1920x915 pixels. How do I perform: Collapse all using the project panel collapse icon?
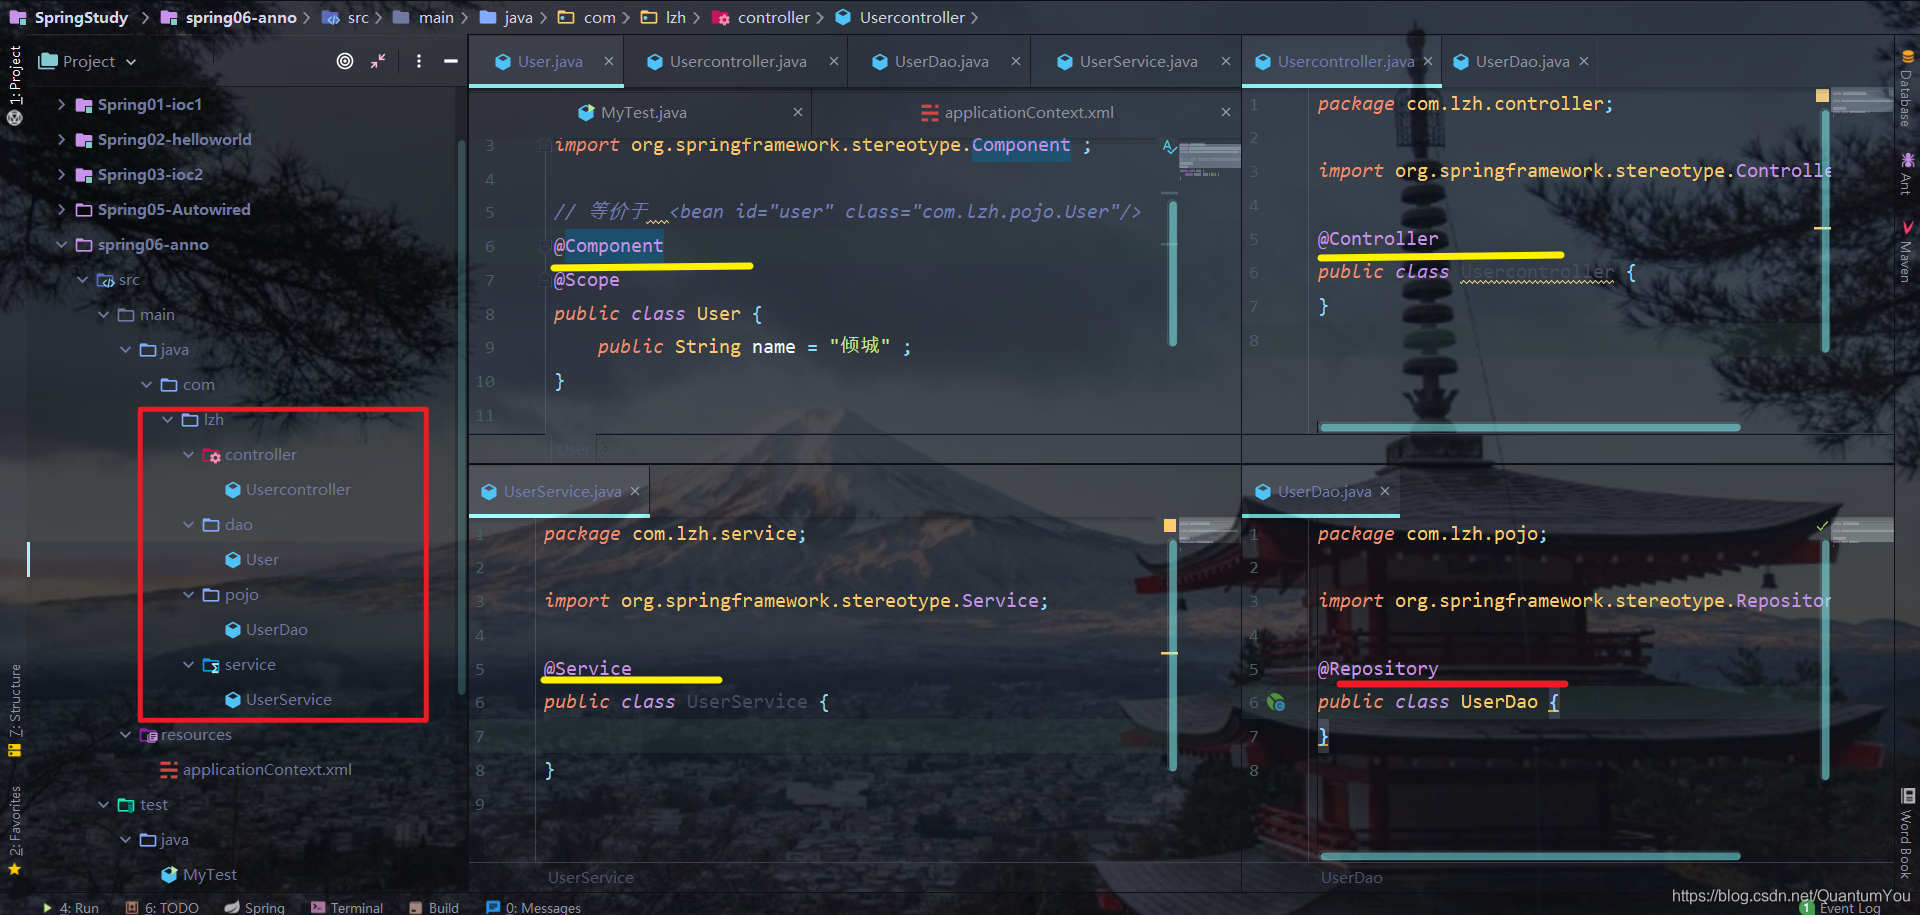378,61
